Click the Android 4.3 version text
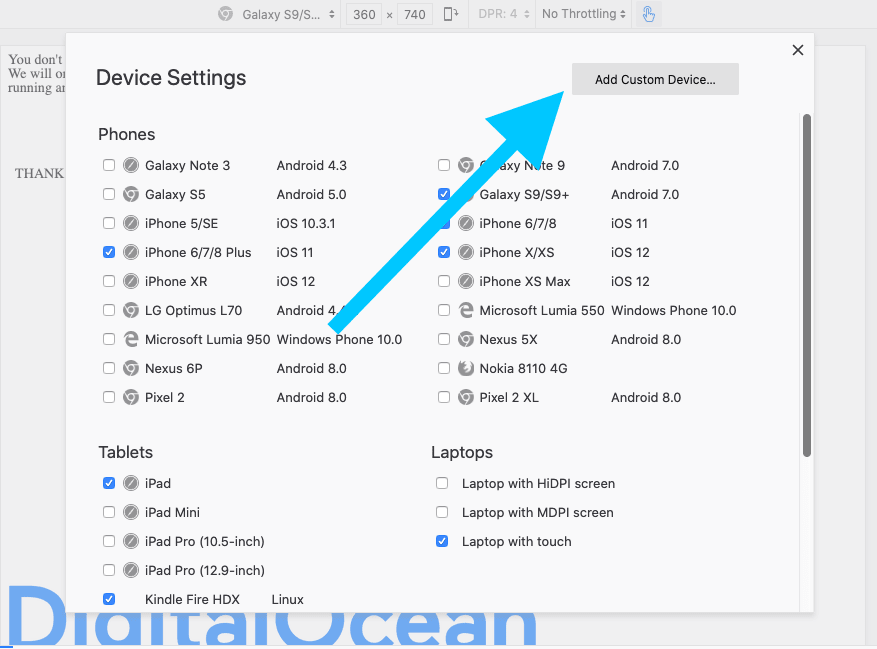Image resolution: width=877 pixels, height=649 pixels. [312, 166]
